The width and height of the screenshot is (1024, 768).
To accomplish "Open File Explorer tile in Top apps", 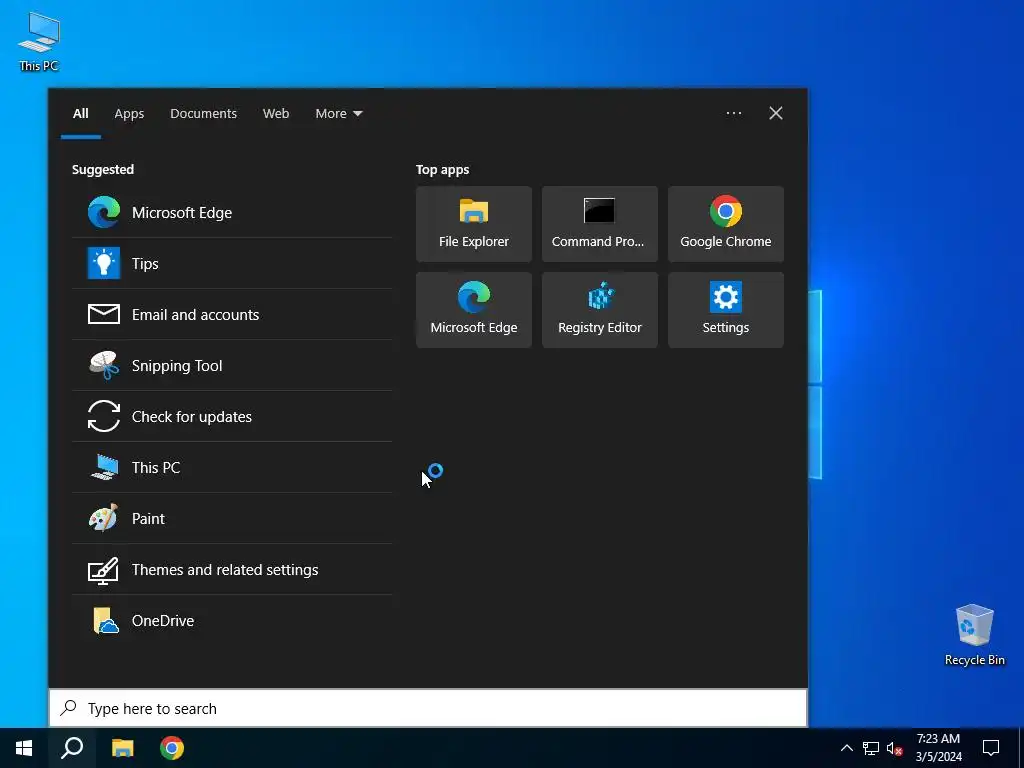I will click(x=473, y=224).
